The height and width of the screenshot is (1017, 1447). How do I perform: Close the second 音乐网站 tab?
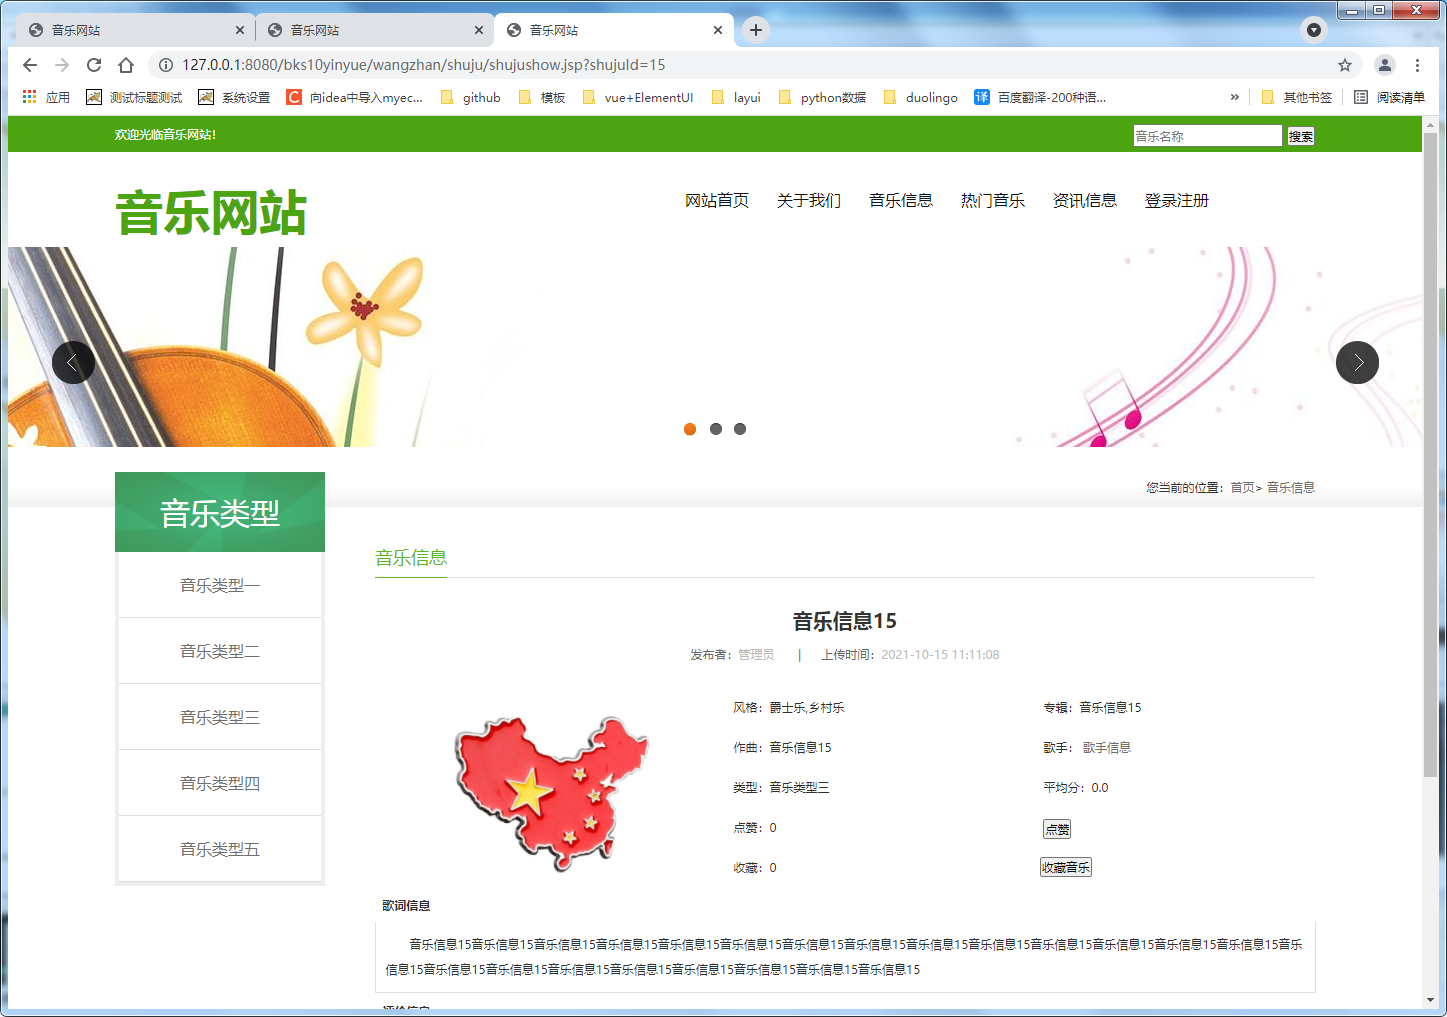pos(479,30)
